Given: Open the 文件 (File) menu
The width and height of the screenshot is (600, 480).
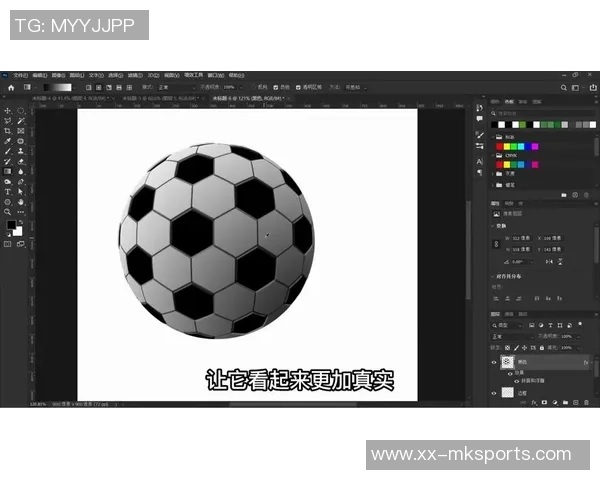Looking at the screenshot, I should 20,75.
